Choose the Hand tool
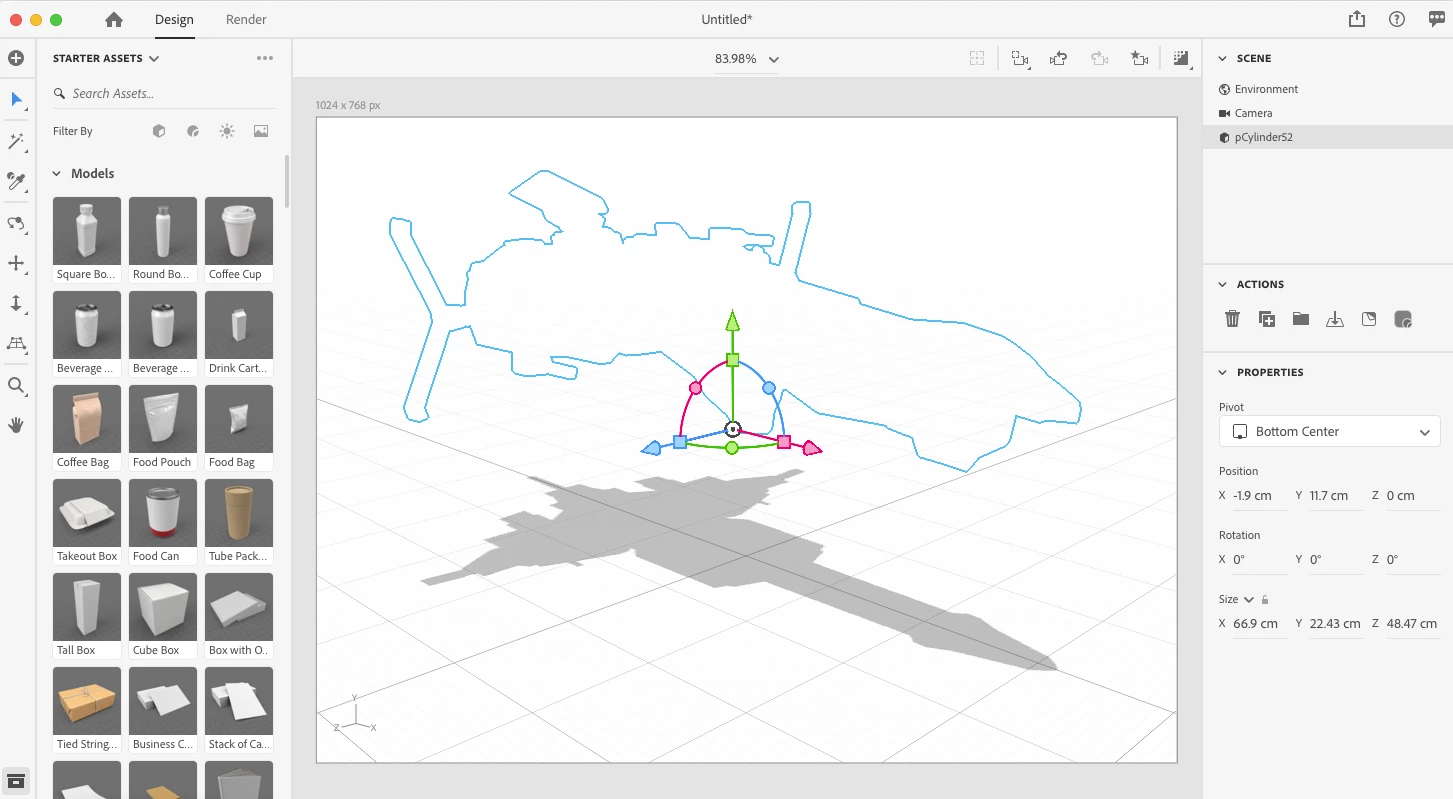1453x799 pixels. tap(16, 425)
